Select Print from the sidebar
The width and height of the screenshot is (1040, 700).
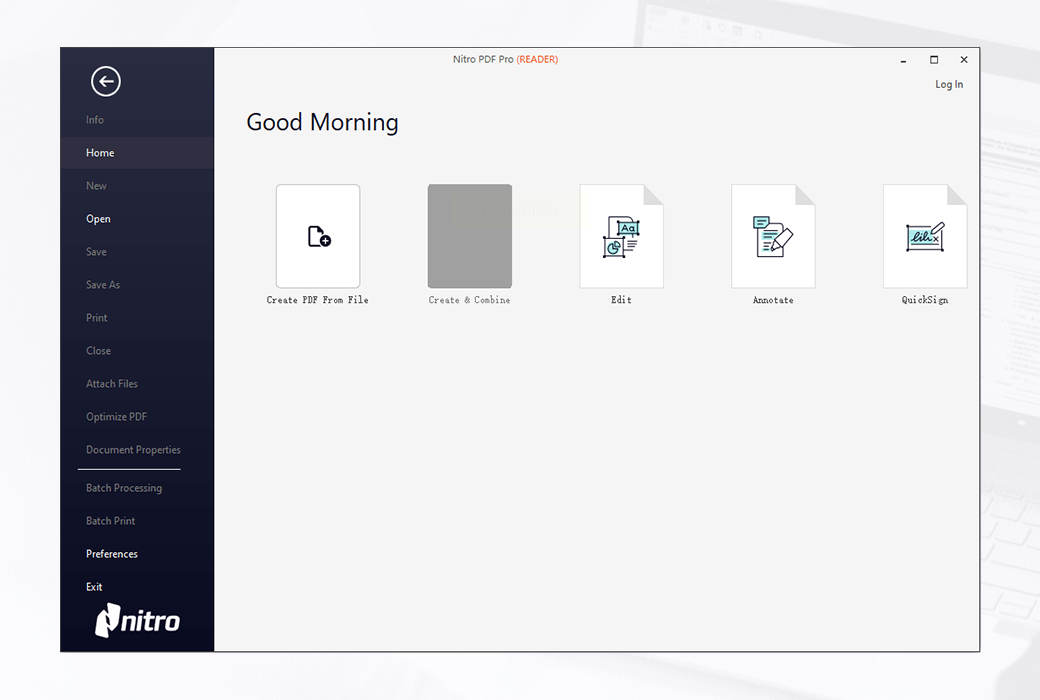[x=96, y=318]
